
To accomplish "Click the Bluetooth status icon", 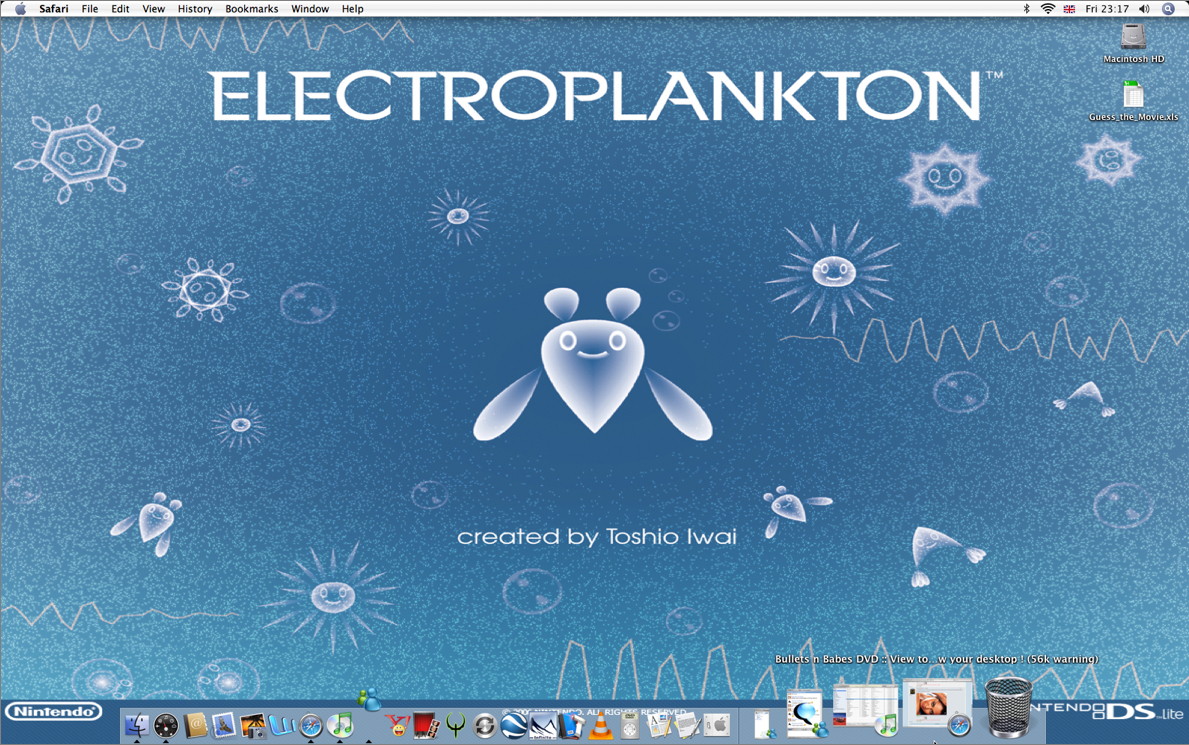I will [1027, 9].
